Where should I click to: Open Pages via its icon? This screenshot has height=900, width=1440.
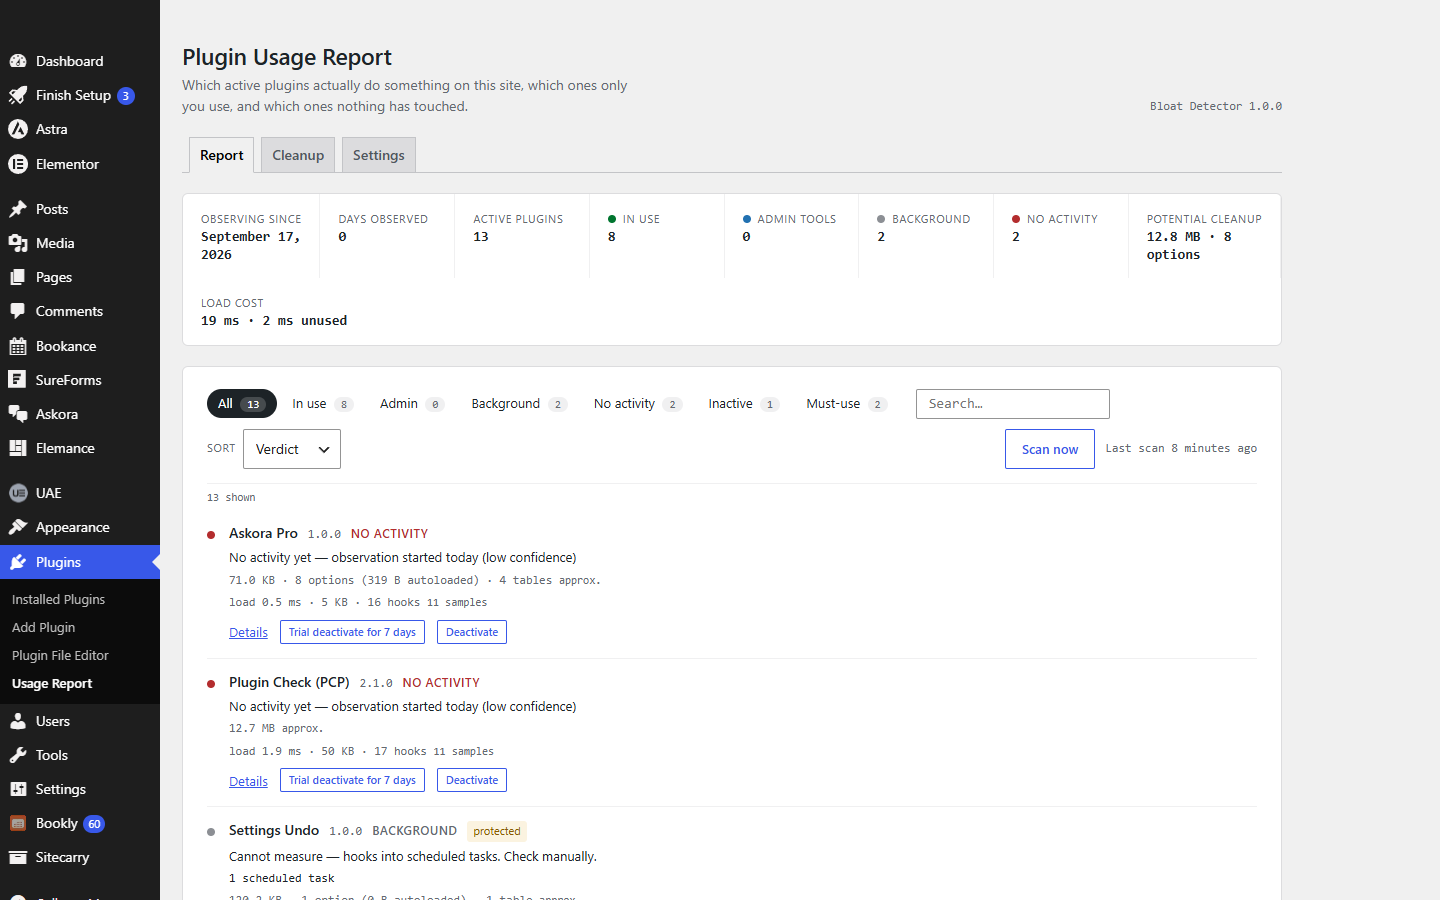(x=18, y=277)
